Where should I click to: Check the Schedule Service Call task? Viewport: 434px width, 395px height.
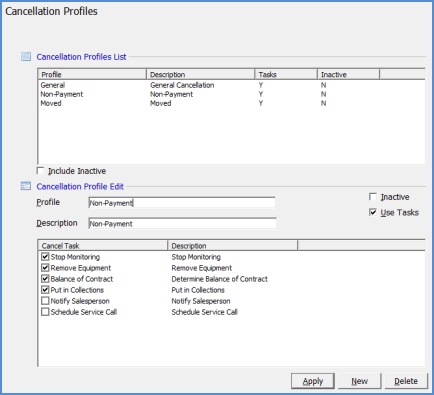tap(45, 312)
